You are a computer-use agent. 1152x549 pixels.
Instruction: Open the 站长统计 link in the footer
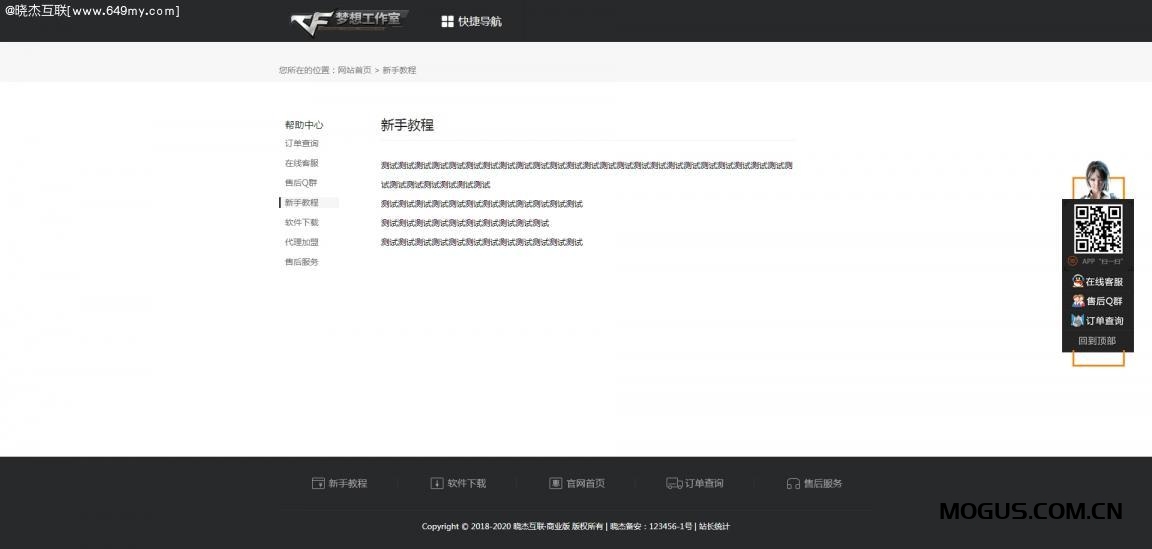point(714,526)
